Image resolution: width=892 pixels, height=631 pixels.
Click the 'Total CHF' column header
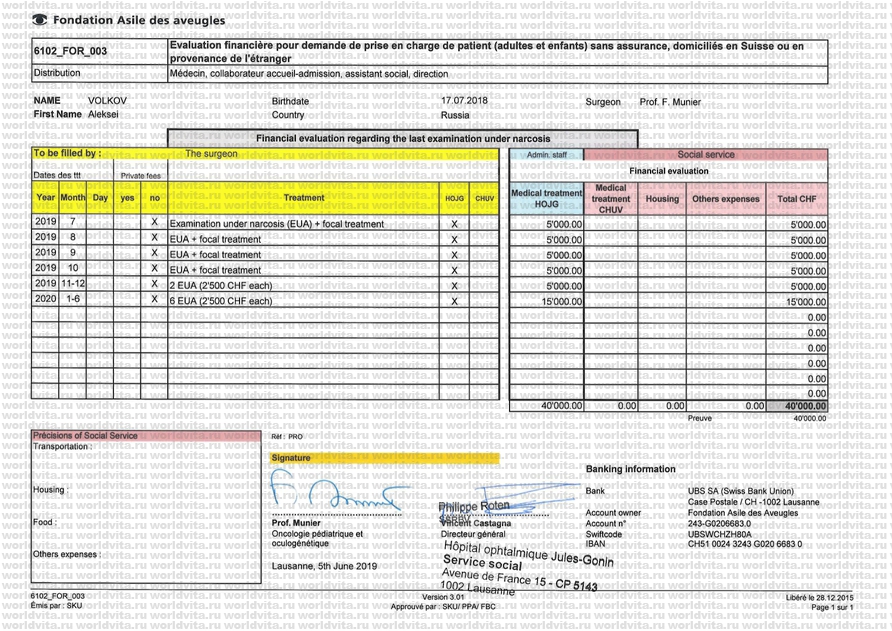796,199
